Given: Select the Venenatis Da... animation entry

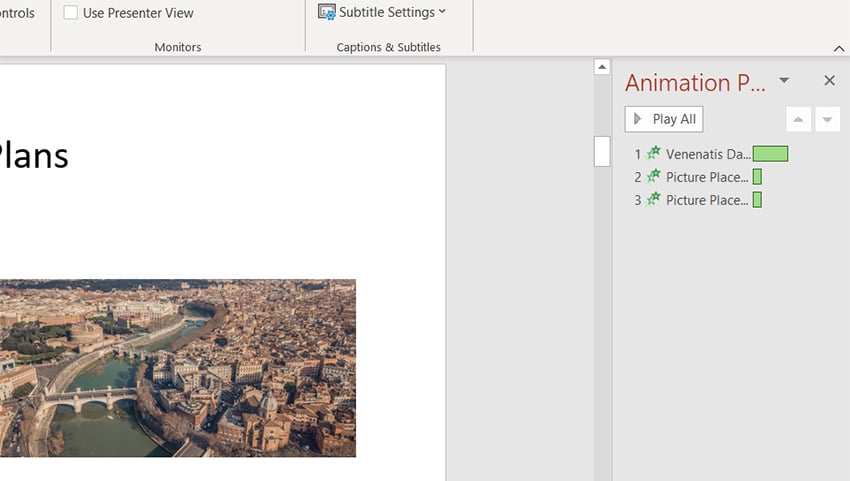Looking at the screenshot, I should pyautogui.click(x=707, y=154).
